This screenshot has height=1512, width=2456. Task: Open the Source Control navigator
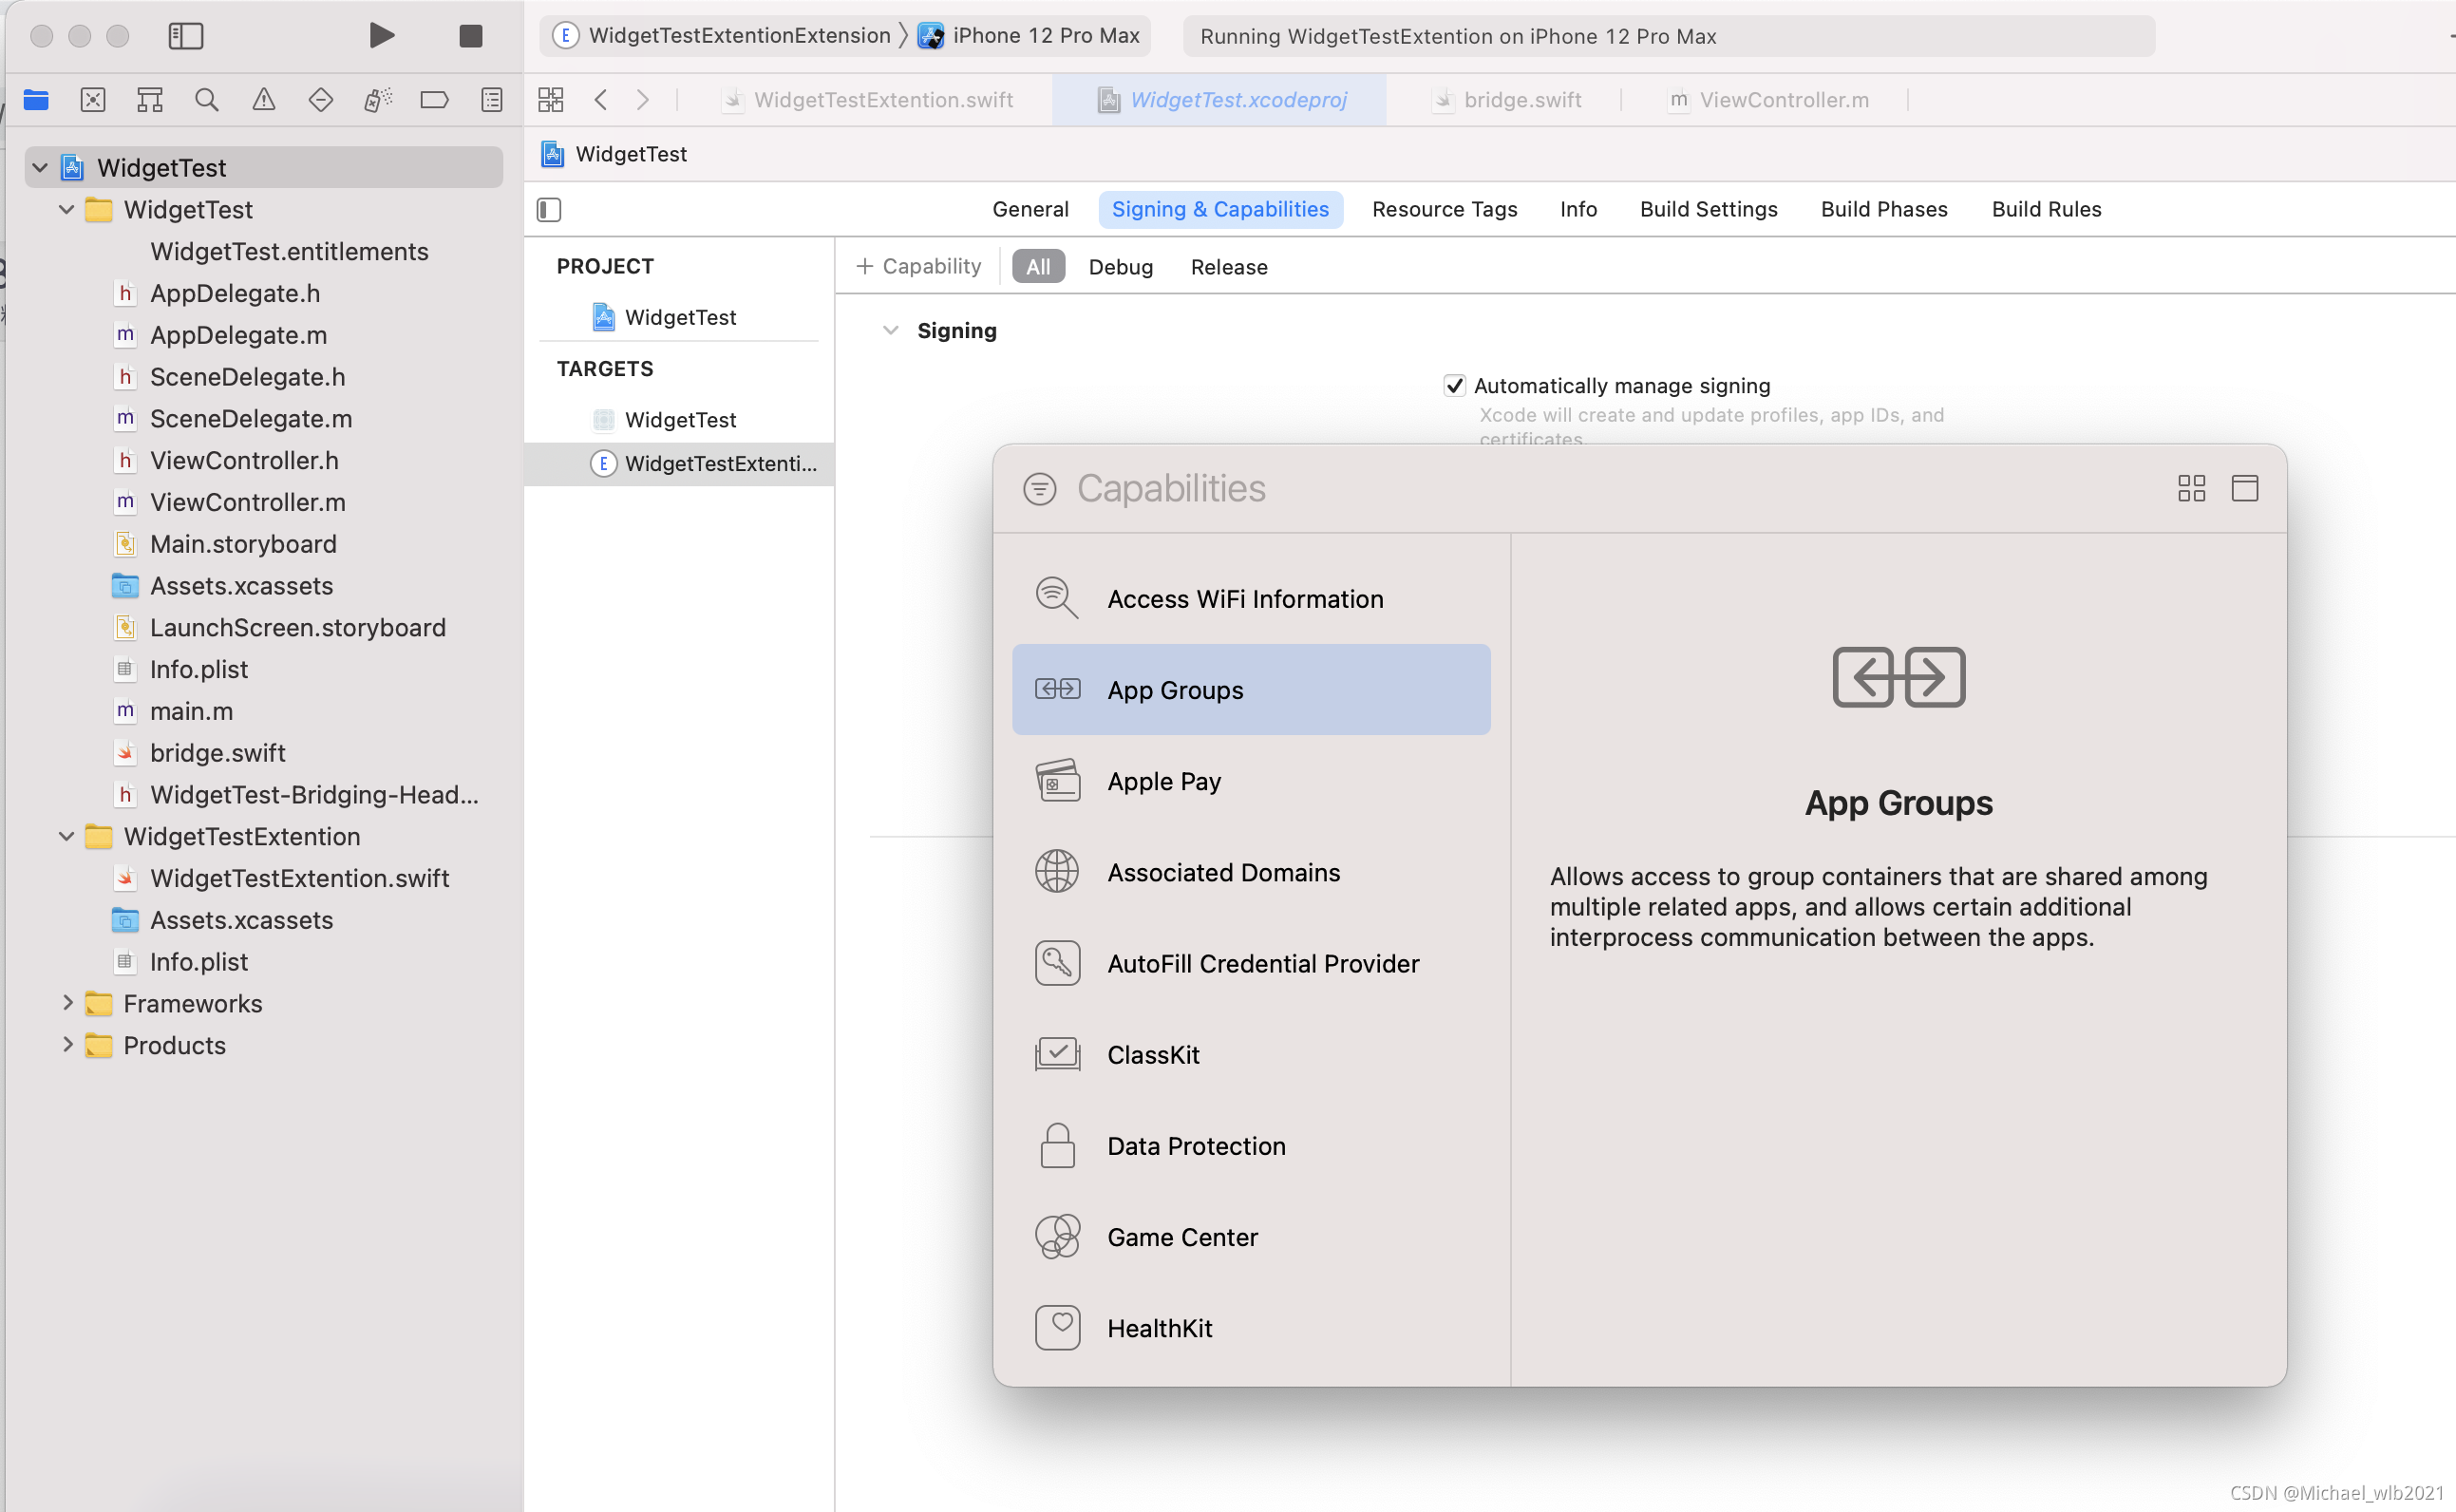93,99
